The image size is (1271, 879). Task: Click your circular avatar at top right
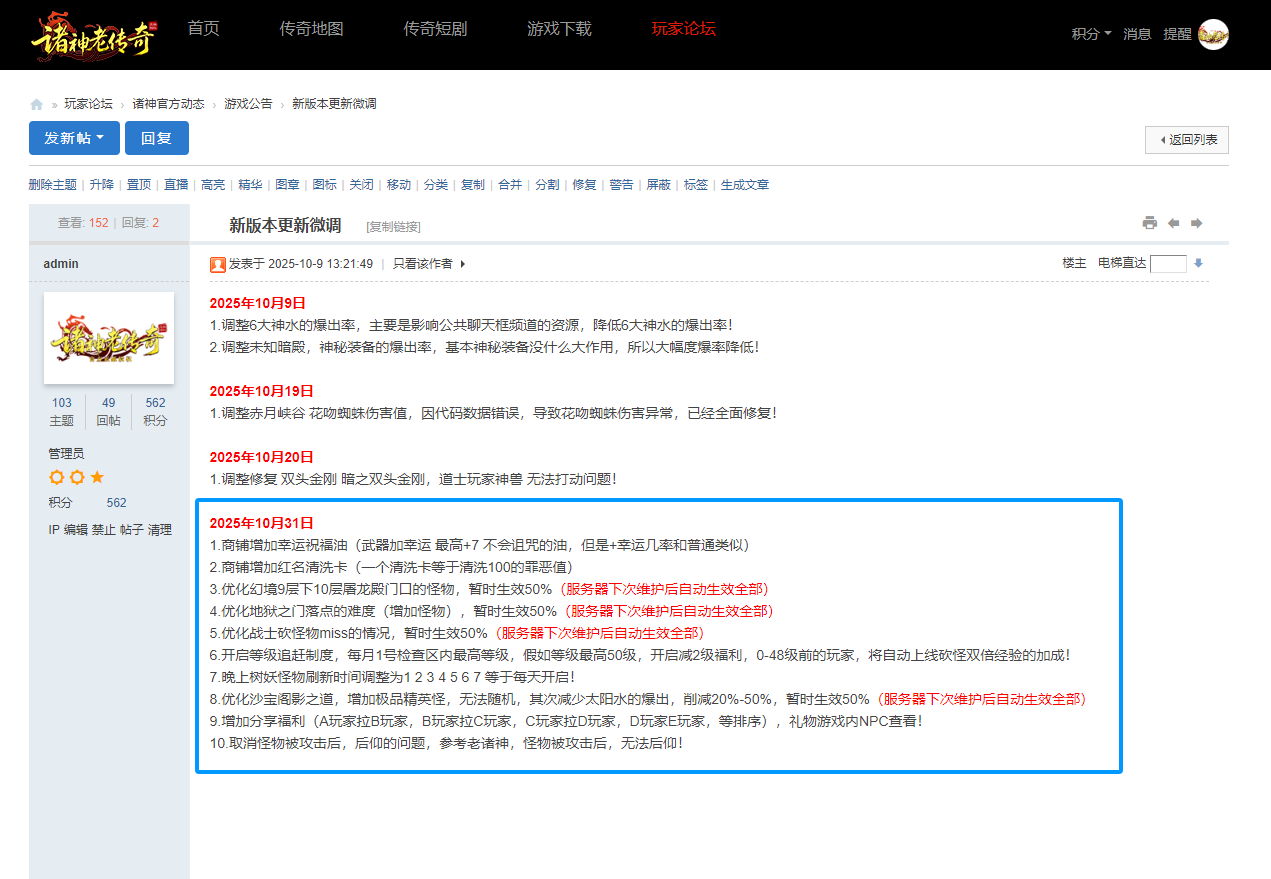pyautogui.click(x=1212, y=34)
